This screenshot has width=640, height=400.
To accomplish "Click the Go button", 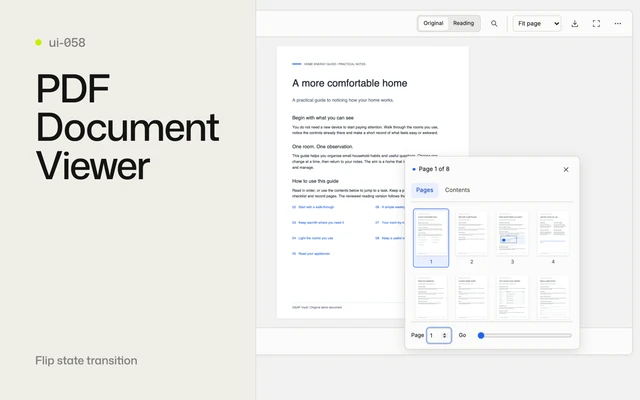I will (x=462, y=335).
